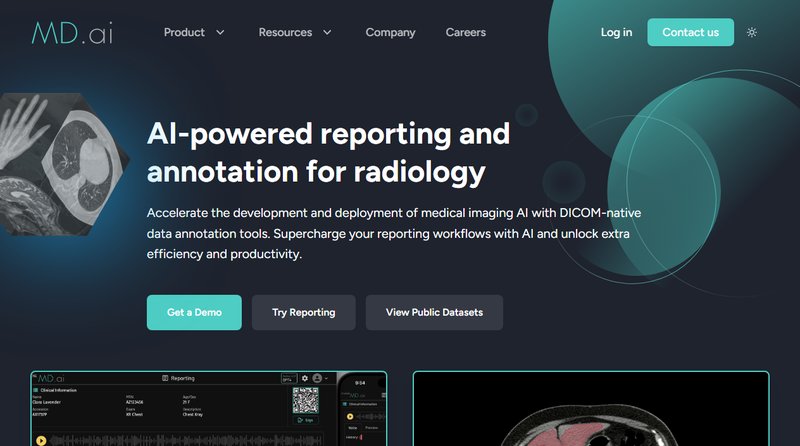The width and height of the screenshot is (800, 446).
Task: Click the Try Reporting button
Action: pyautogui.click(x=303, y=312)
